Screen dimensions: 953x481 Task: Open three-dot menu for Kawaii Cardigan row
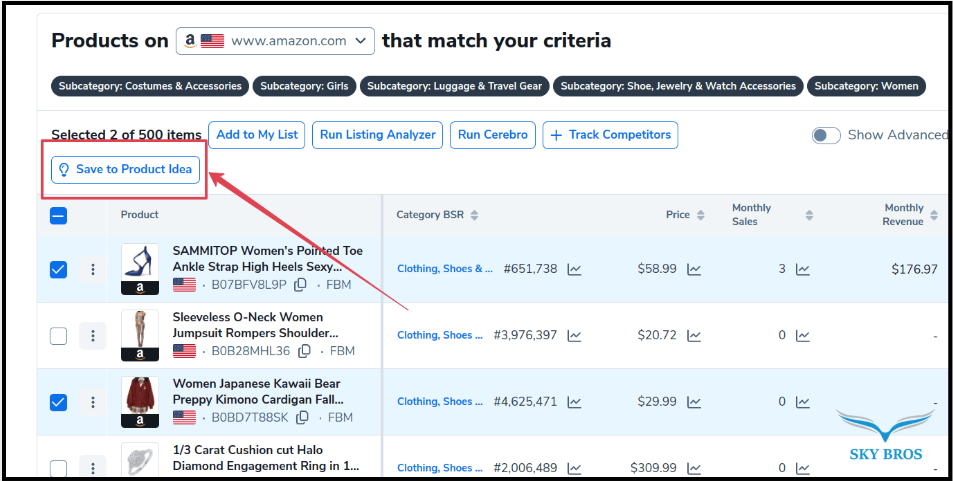pos(93,402)
